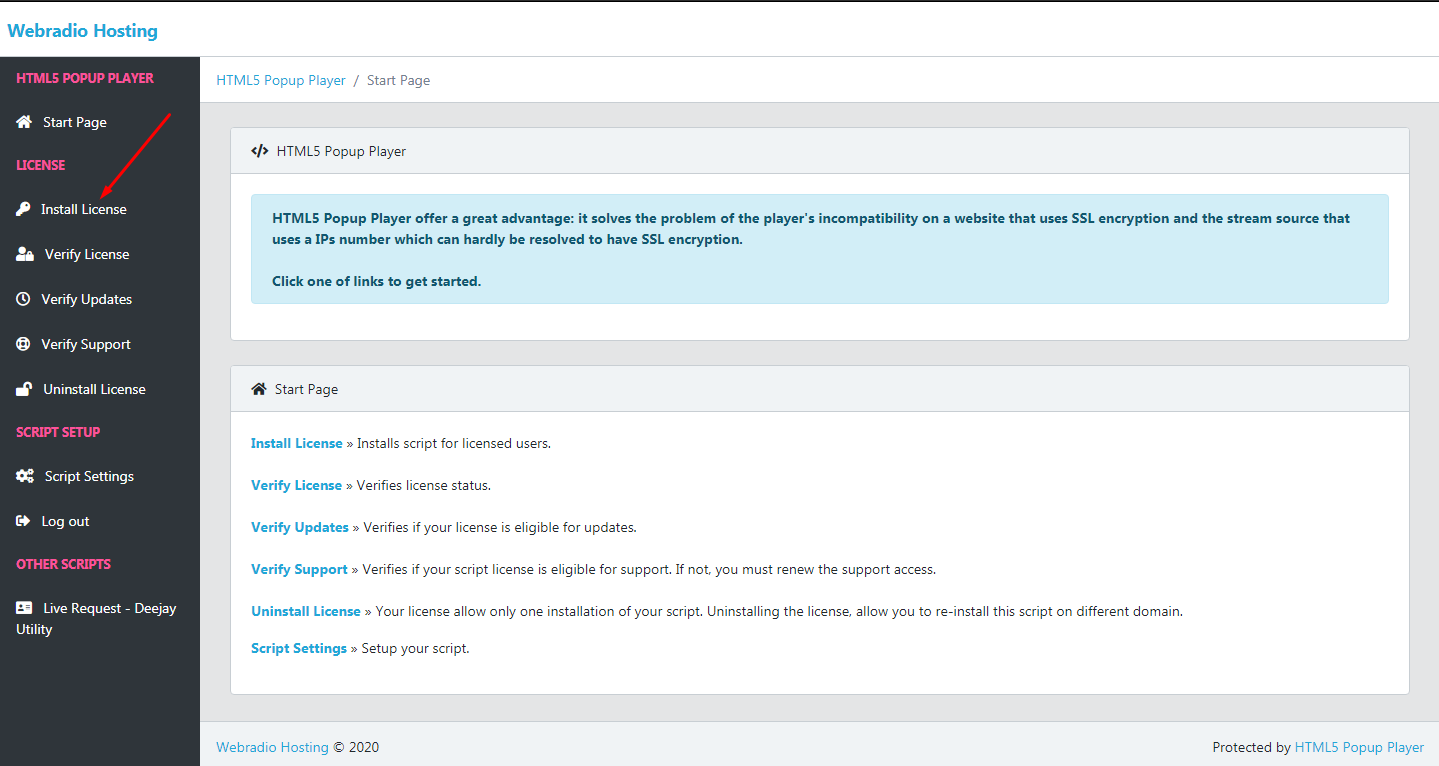
Task: Click the user-lock icon beside Verify License
Action: pos(25,254)
